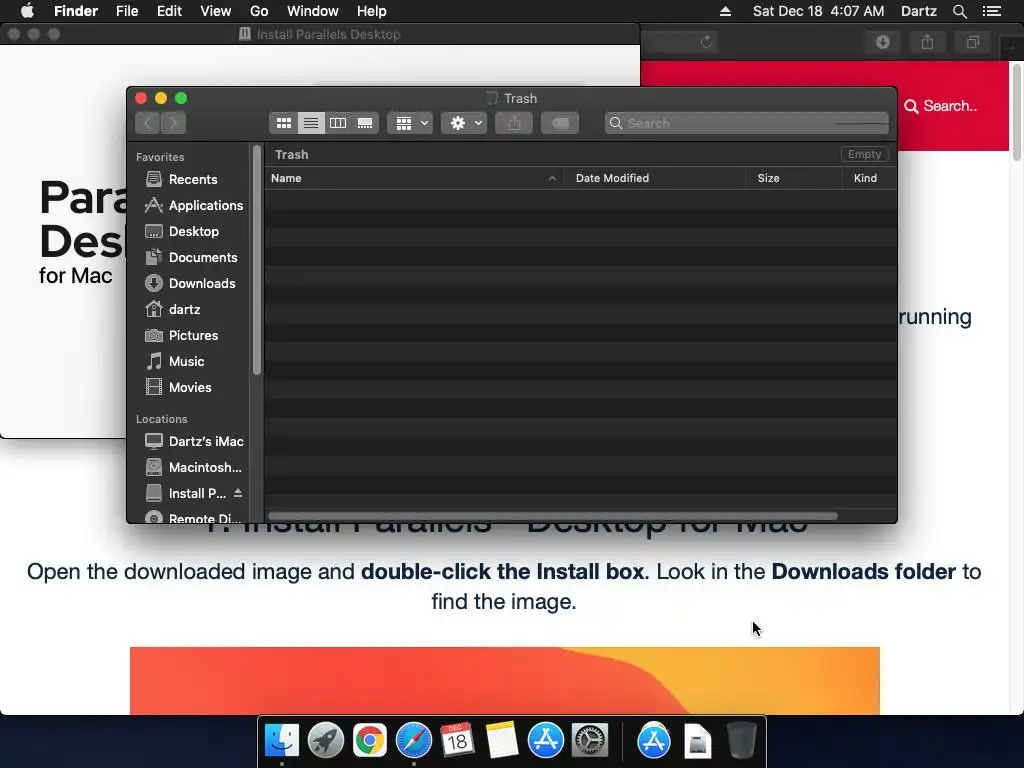
Task: Open the Window menu
Action: click(313, 11)
